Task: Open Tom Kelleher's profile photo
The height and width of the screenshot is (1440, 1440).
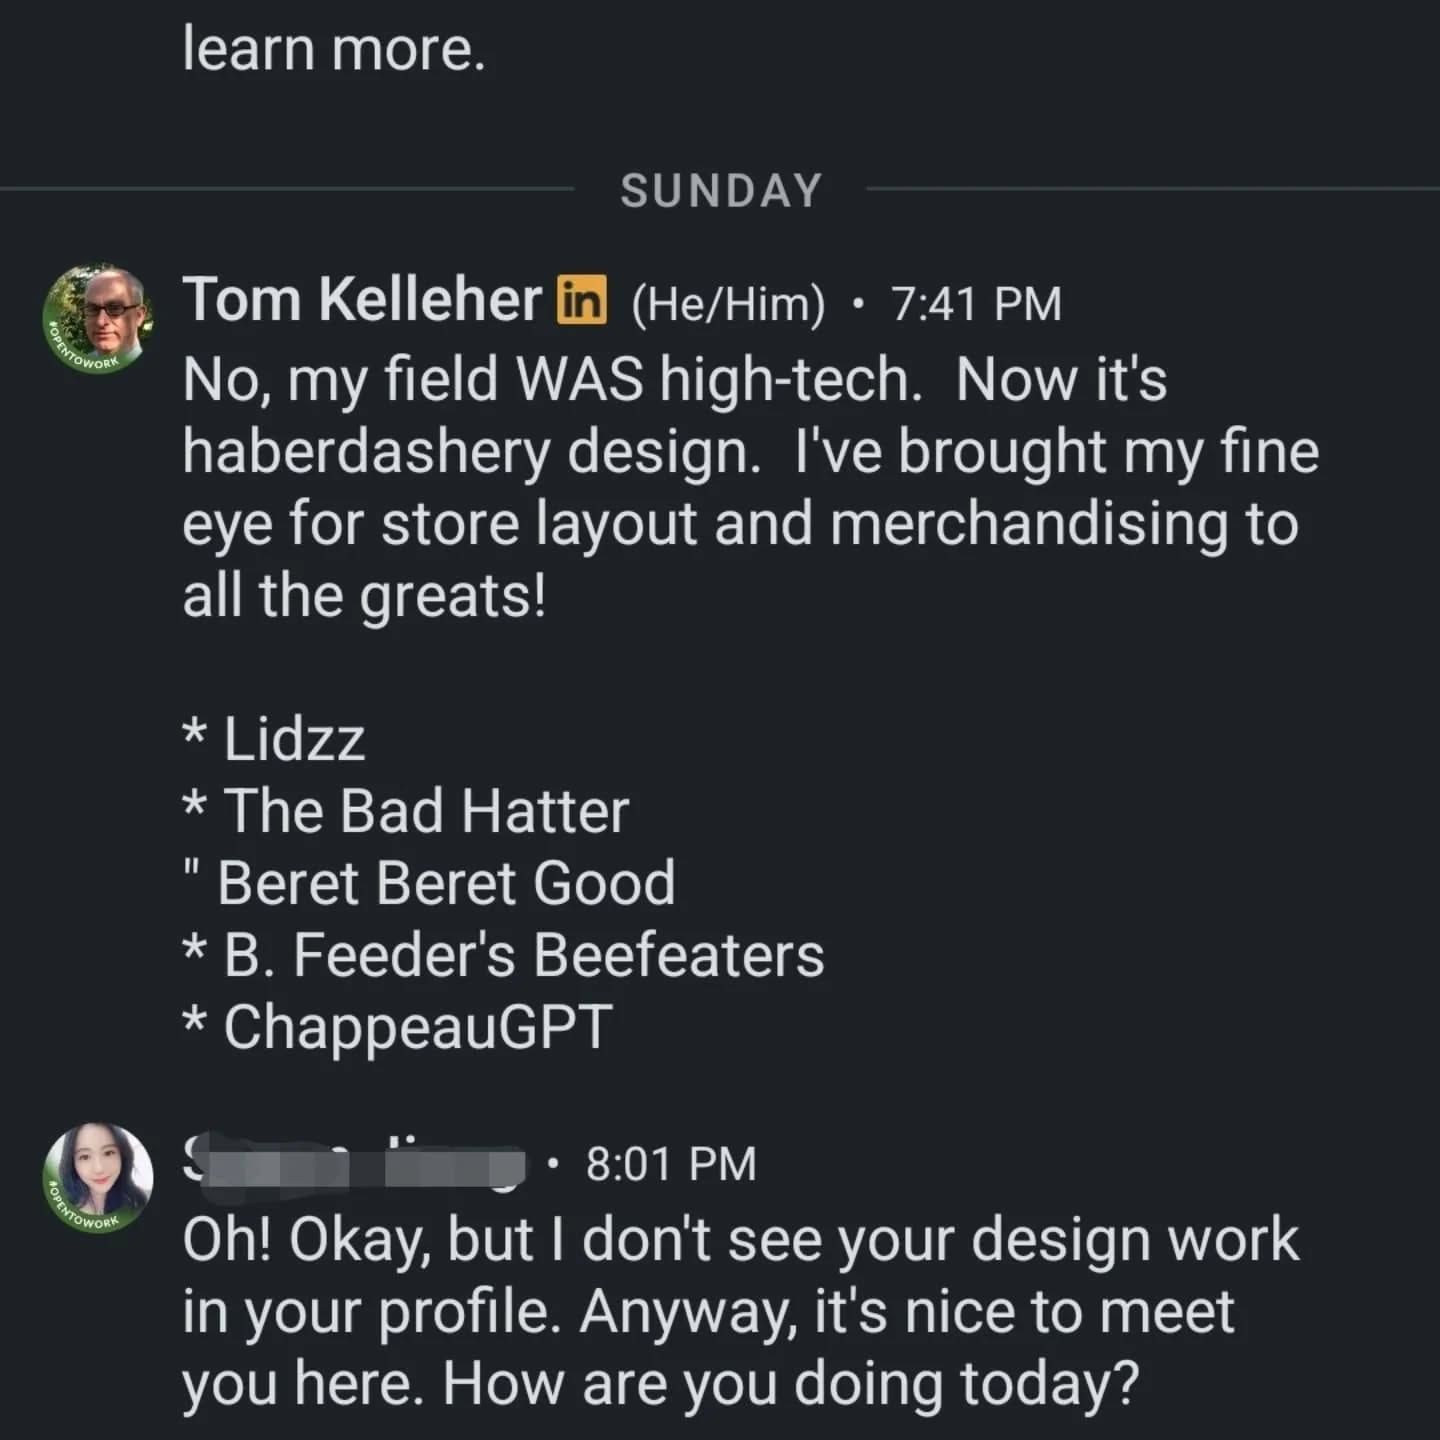Action: click(98, 320)
